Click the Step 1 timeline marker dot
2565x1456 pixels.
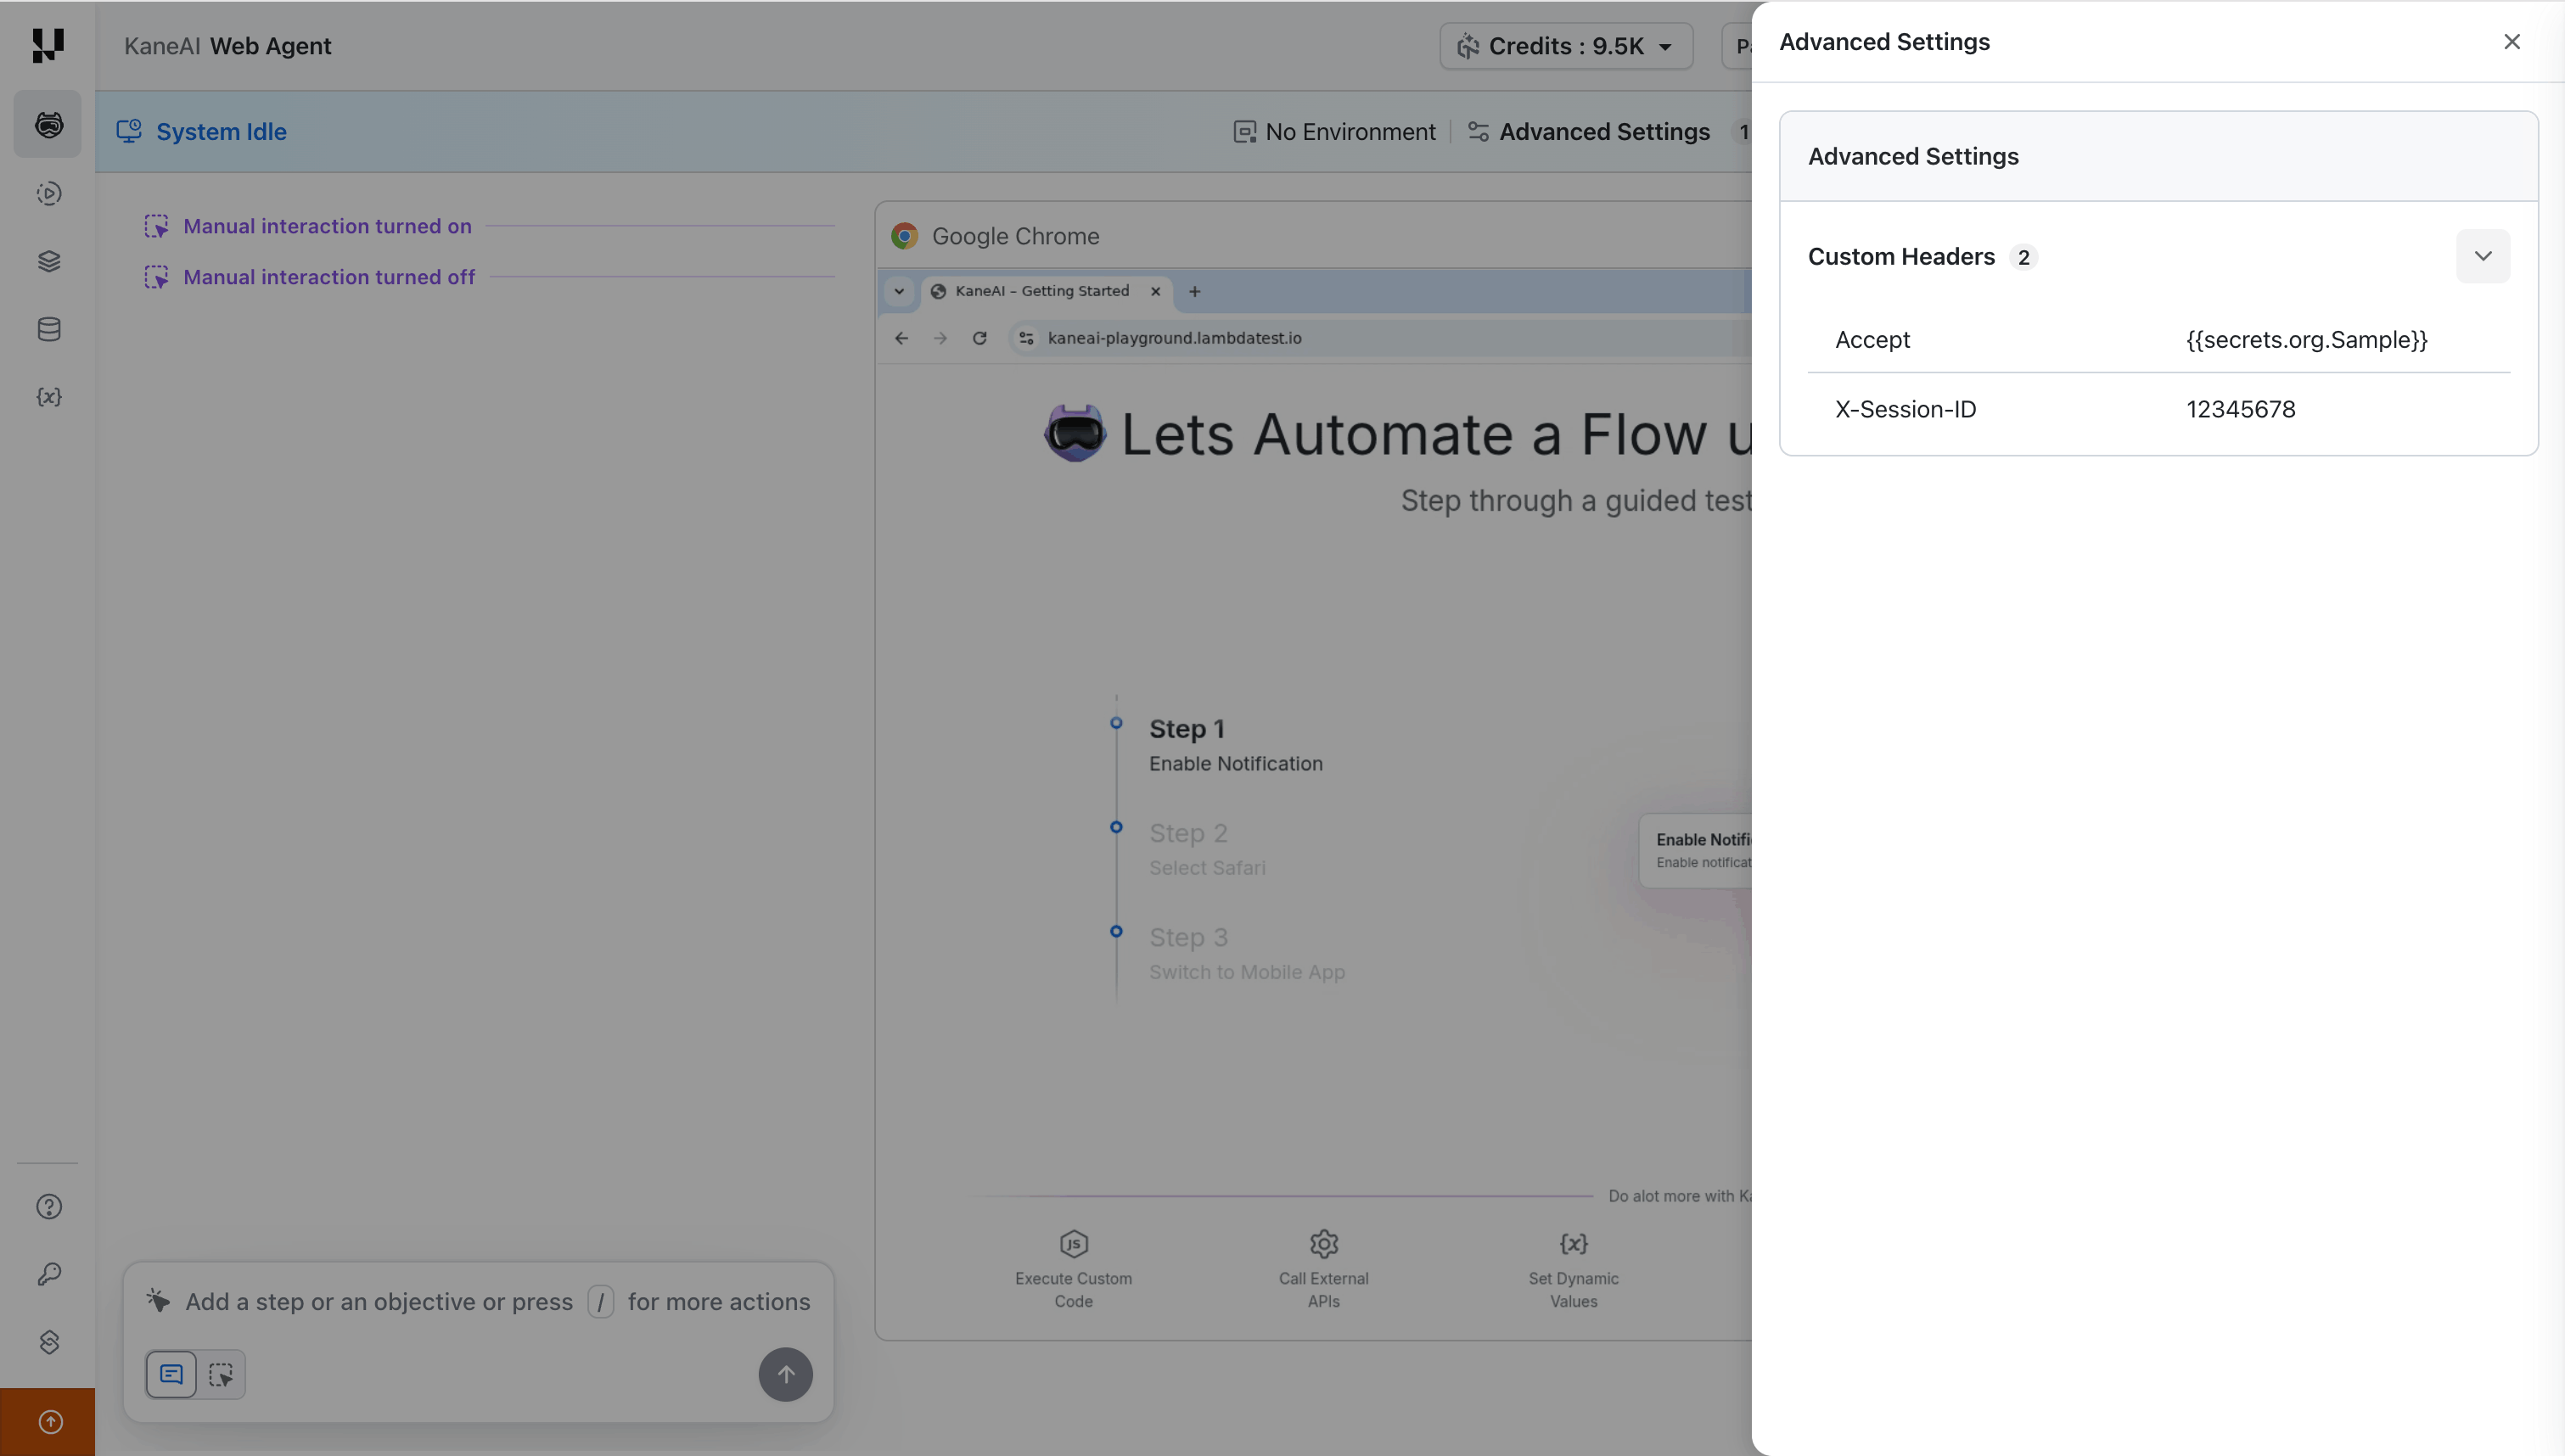pyautogui.click(x=1116, y=723)
